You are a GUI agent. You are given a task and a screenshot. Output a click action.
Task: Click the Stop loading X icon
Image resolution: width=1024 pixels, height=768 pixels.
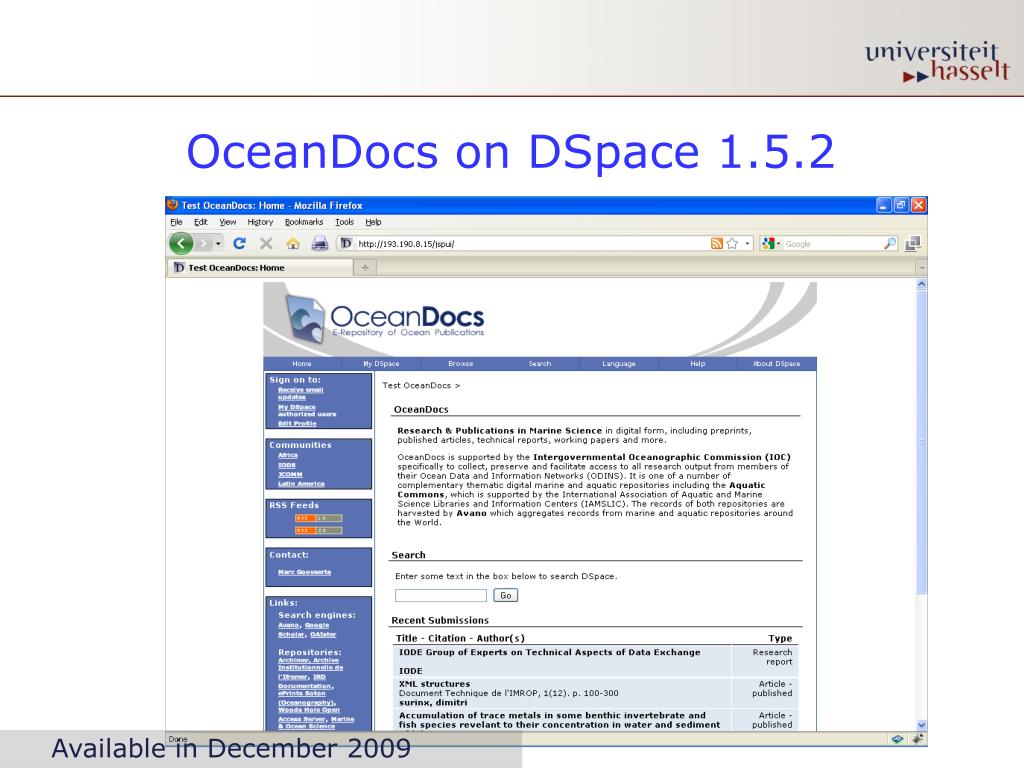point(266,244)
